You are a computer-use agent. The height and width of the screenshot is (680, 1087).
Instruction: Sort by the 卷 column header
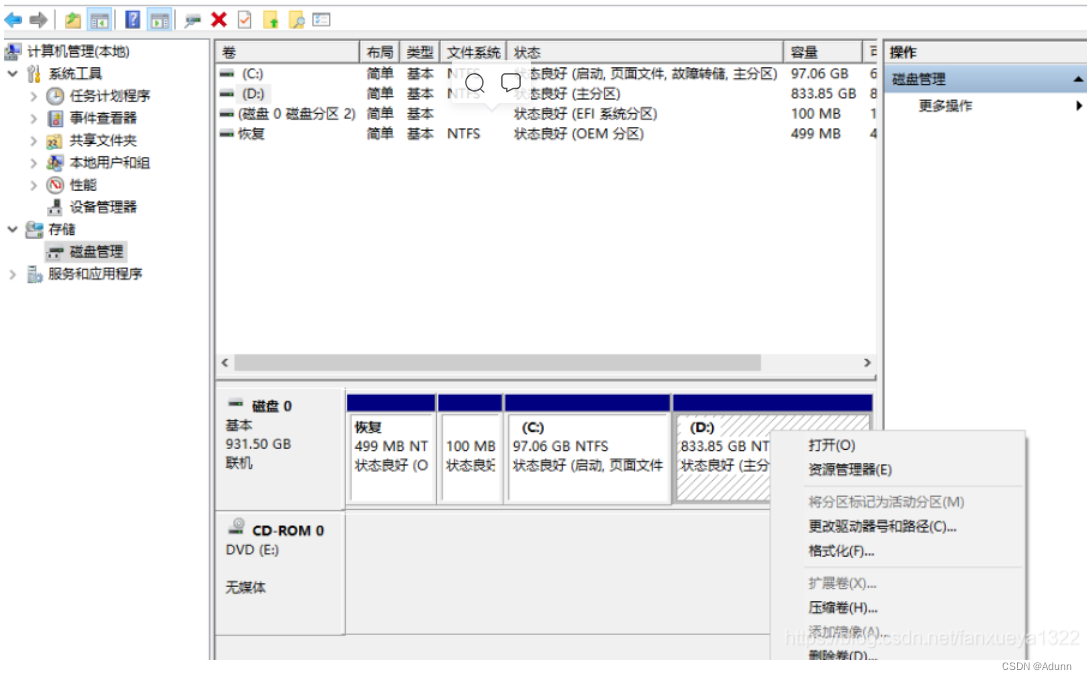tap(287, 52)
